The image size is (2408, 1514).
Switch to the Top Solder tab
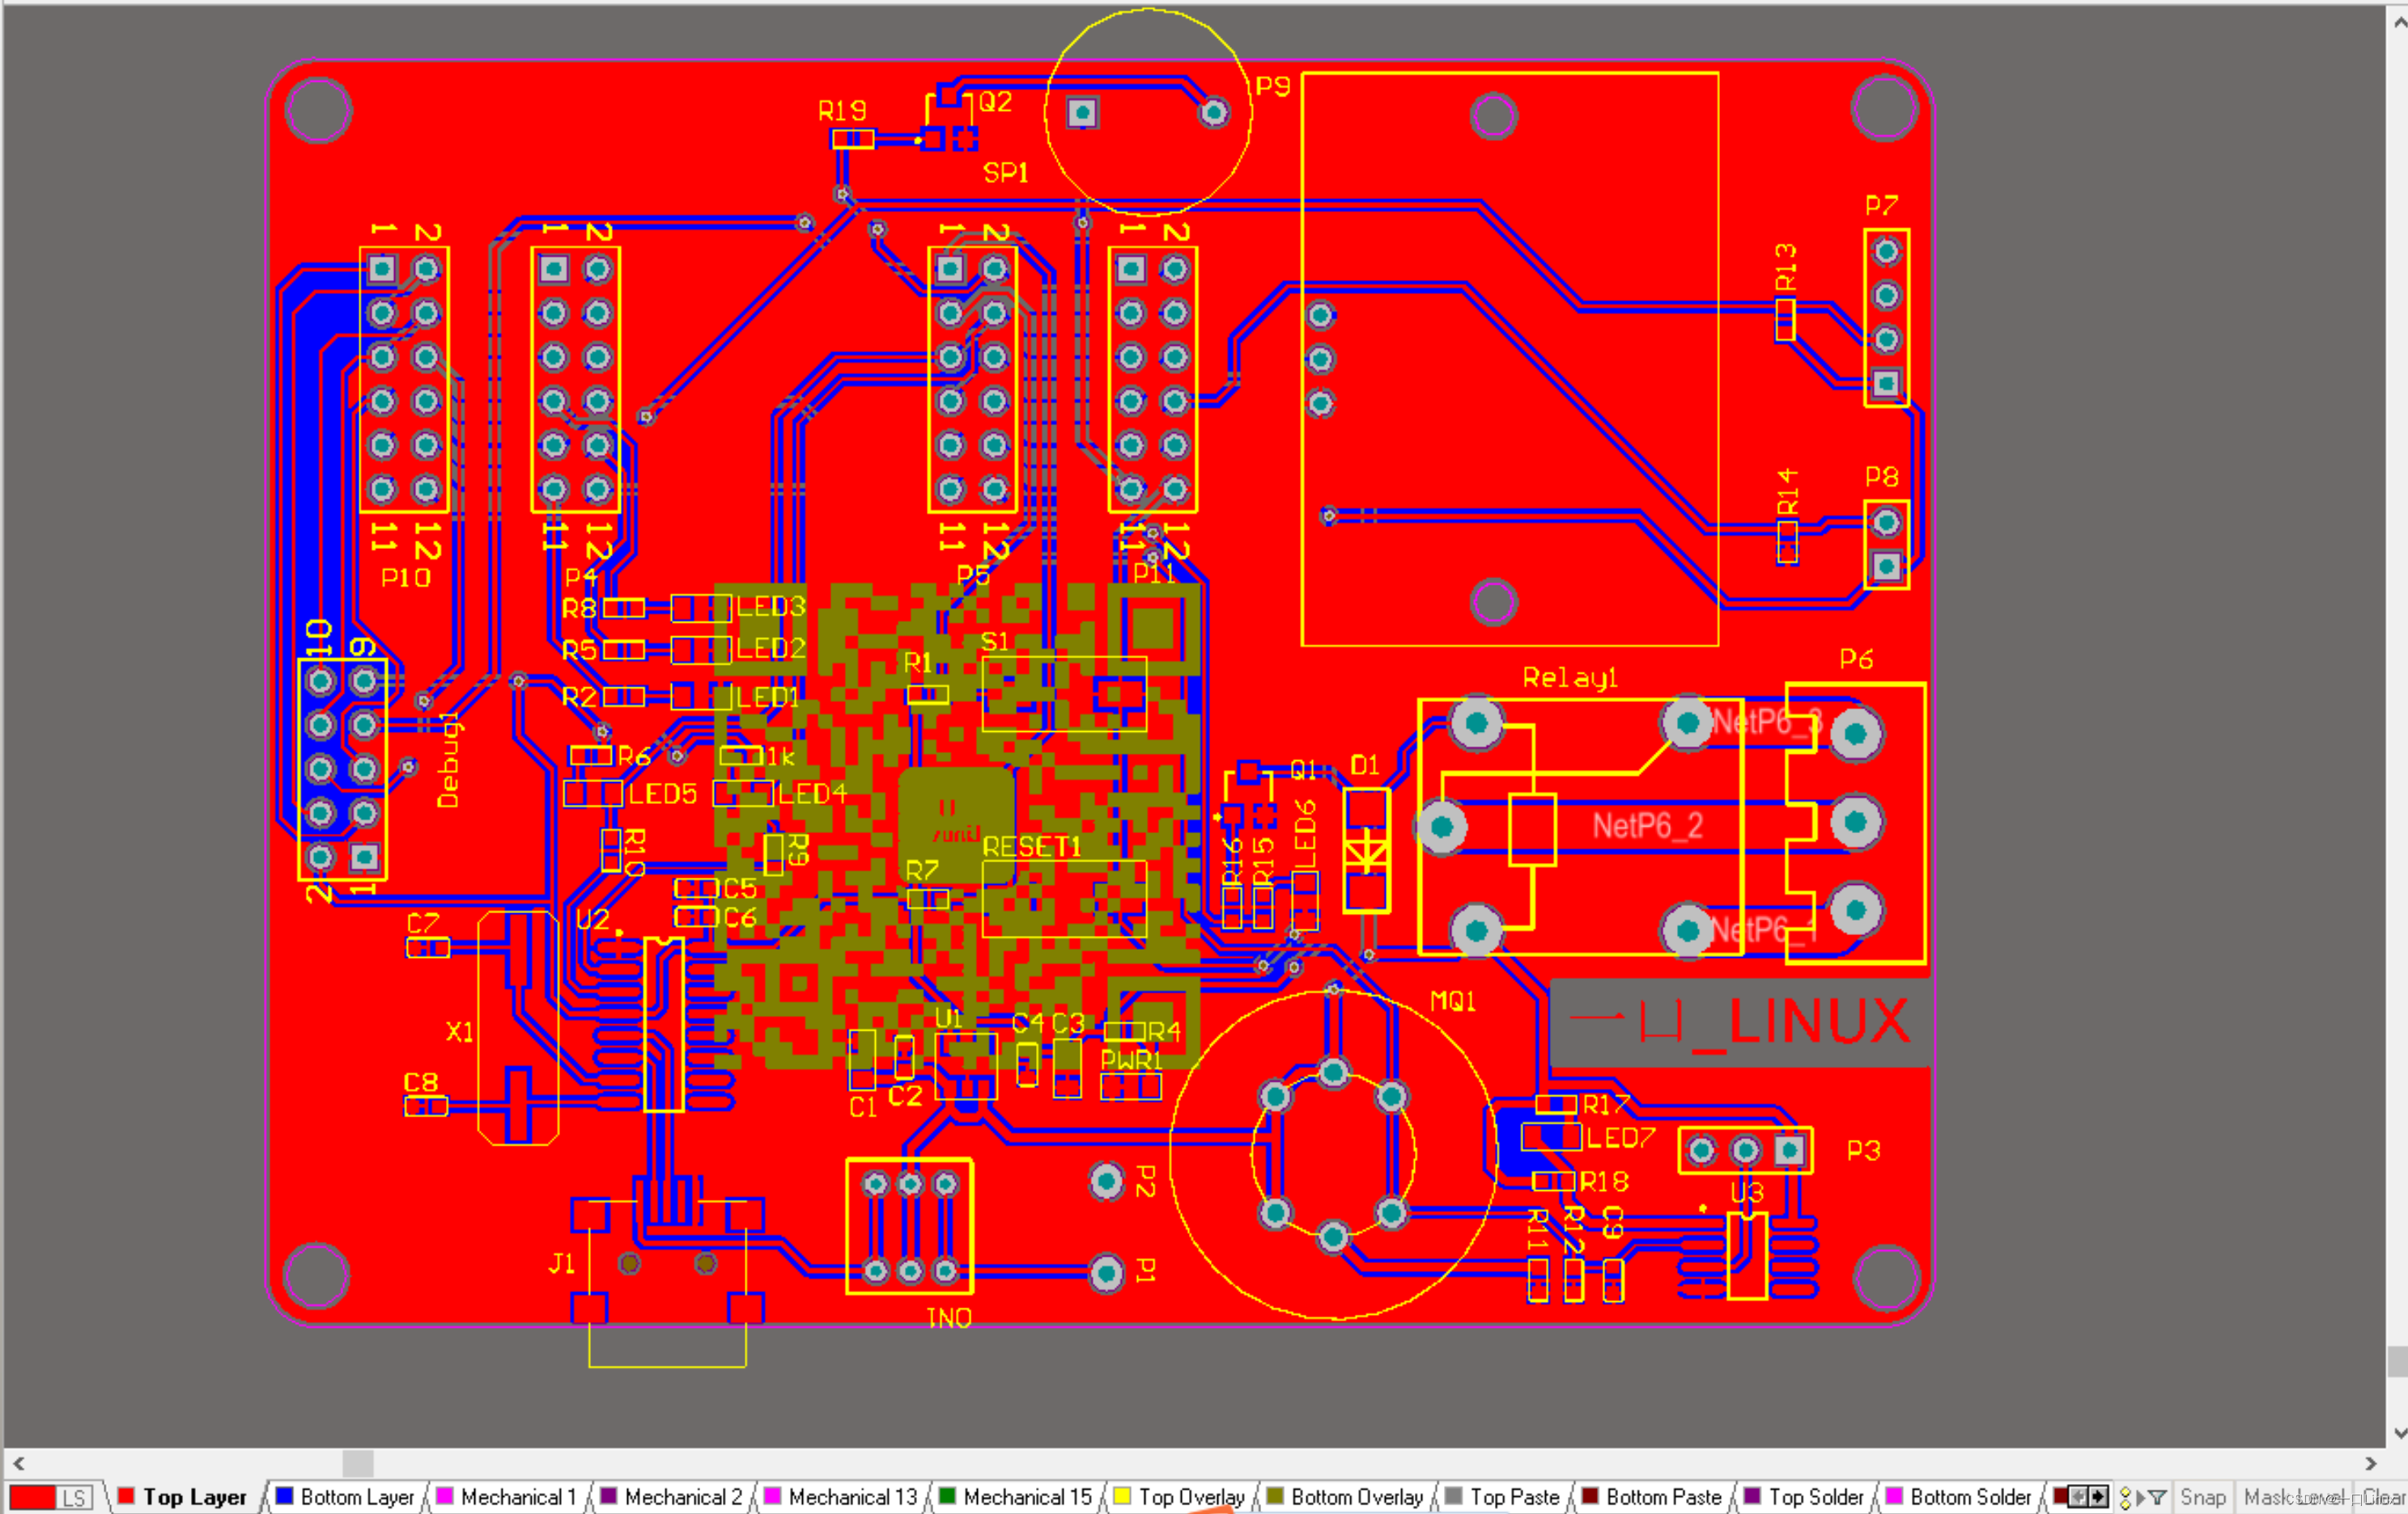pyautogui.click(x=1804, y=1497)
